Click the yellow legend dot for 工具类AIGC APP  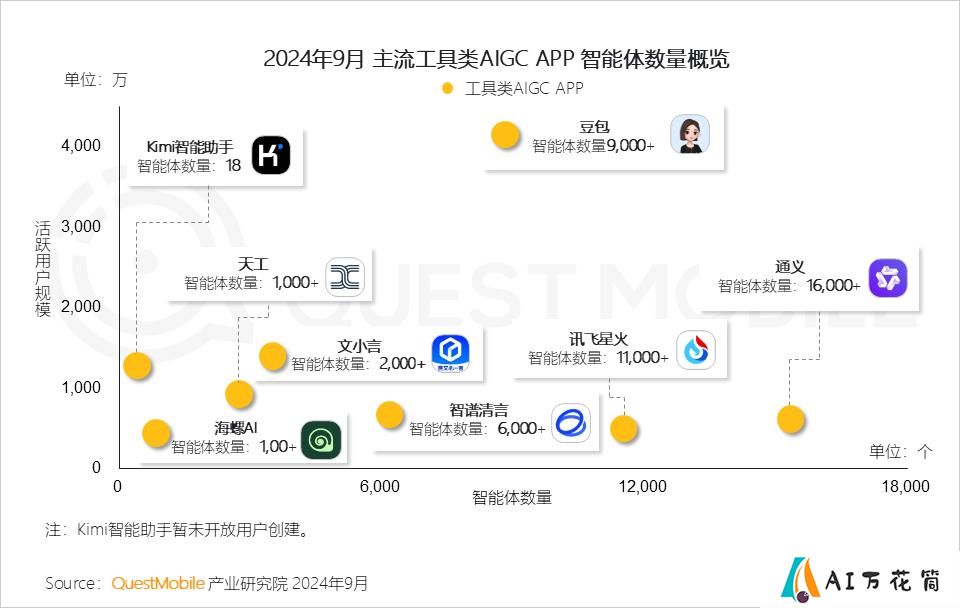point(448,89)
